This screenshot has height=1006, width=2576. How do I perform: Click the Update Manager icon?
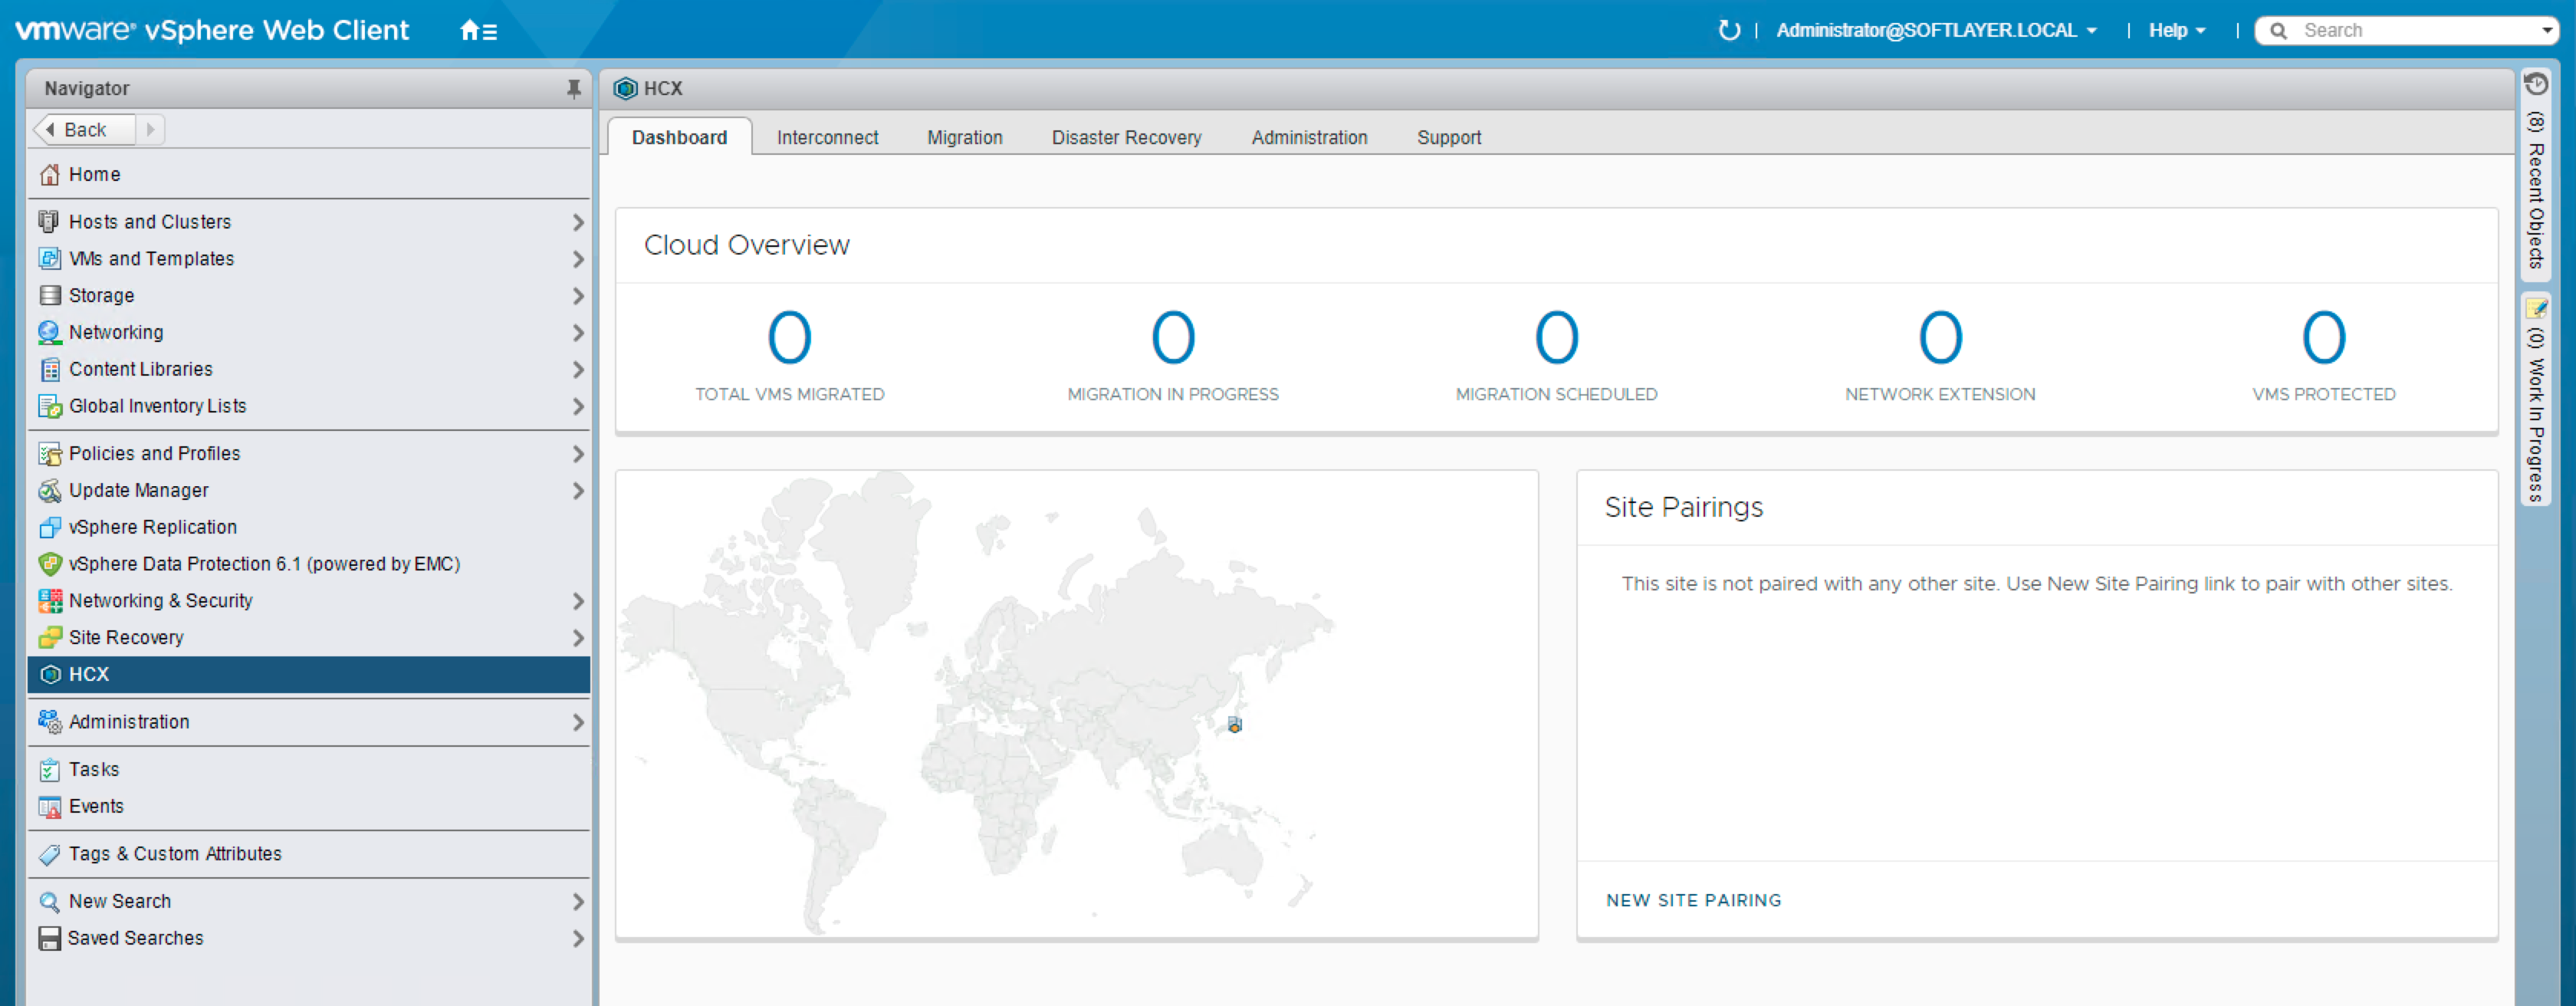point(49,490)
